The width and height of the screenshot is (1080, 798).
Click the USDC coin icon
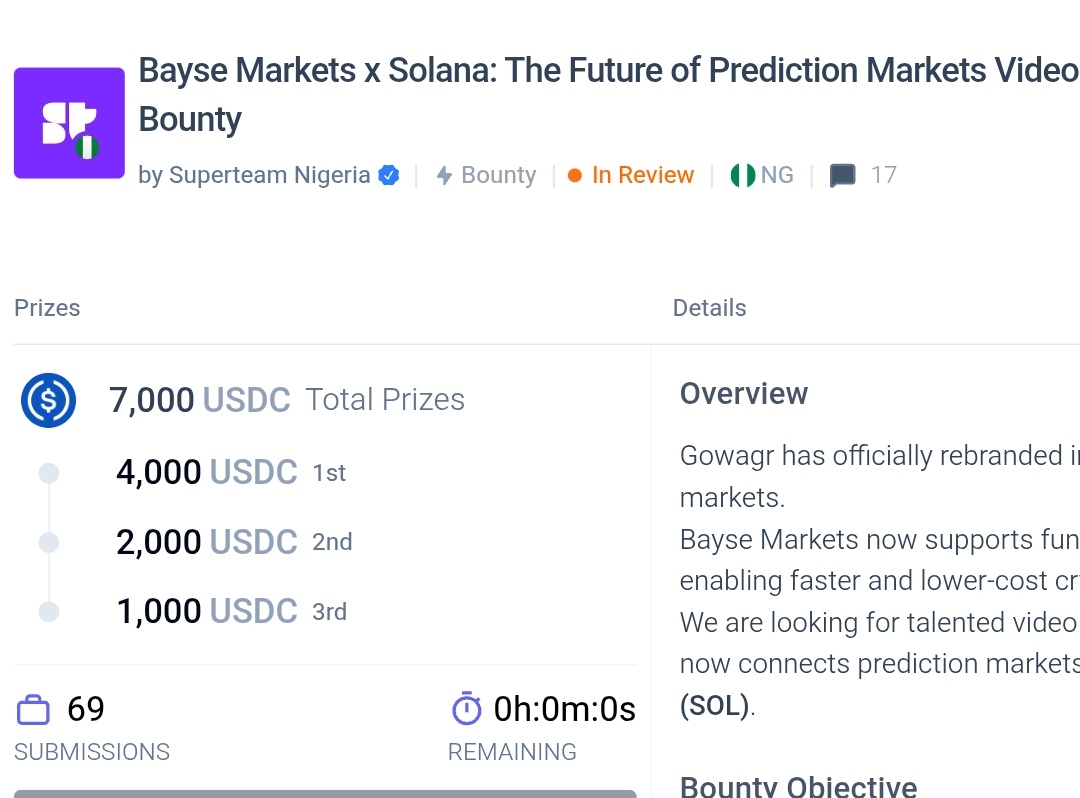tap(48, 400)
